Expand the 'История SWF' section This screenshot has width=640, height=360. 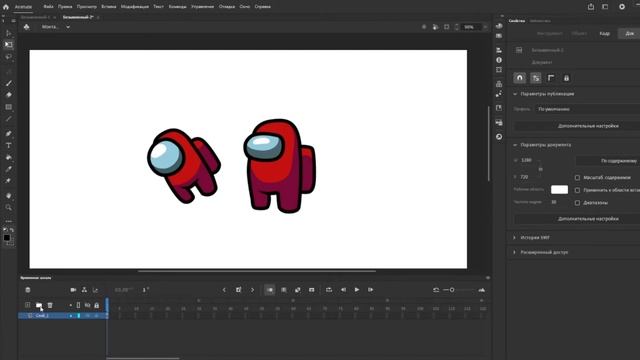[515, 238]
